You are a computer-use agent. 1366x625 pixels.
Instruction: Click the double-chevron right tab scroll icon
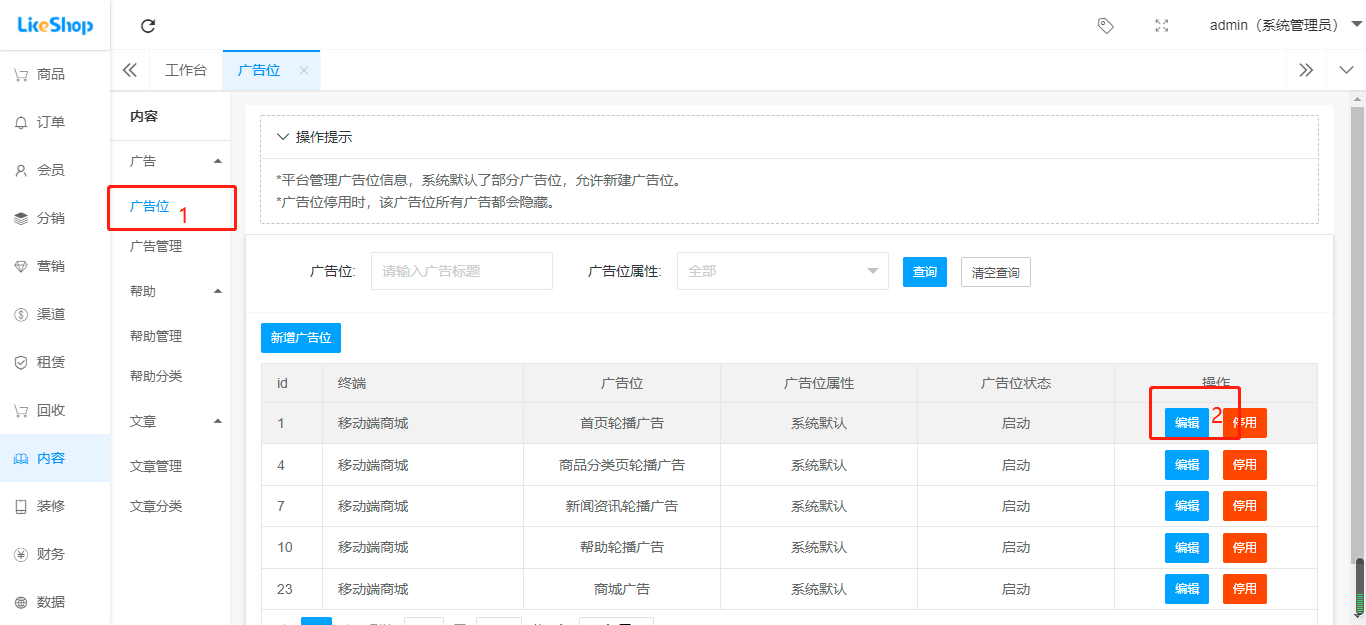point(1306,70)
